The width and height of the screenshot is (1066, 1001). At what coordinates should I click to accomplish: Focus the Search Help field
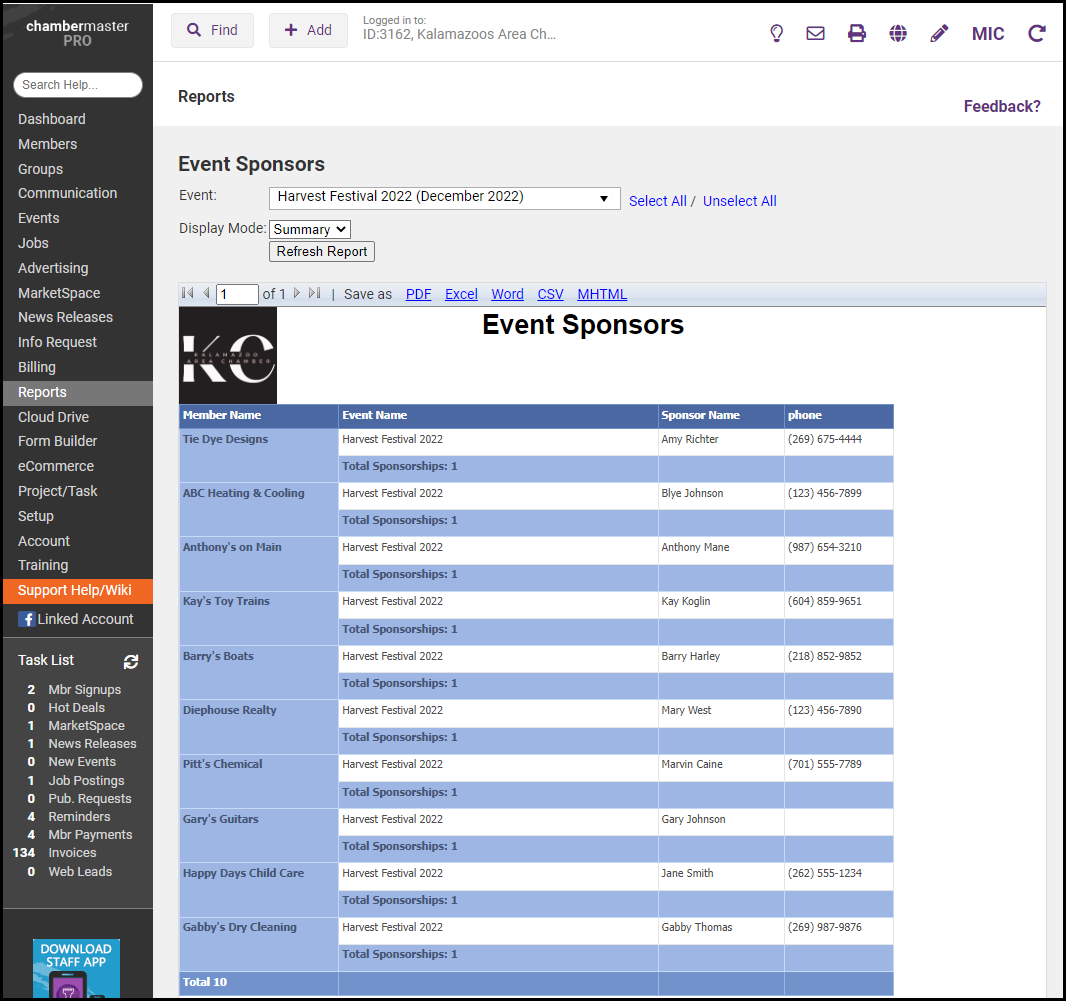pyautogui.click(x=78, y=85)
